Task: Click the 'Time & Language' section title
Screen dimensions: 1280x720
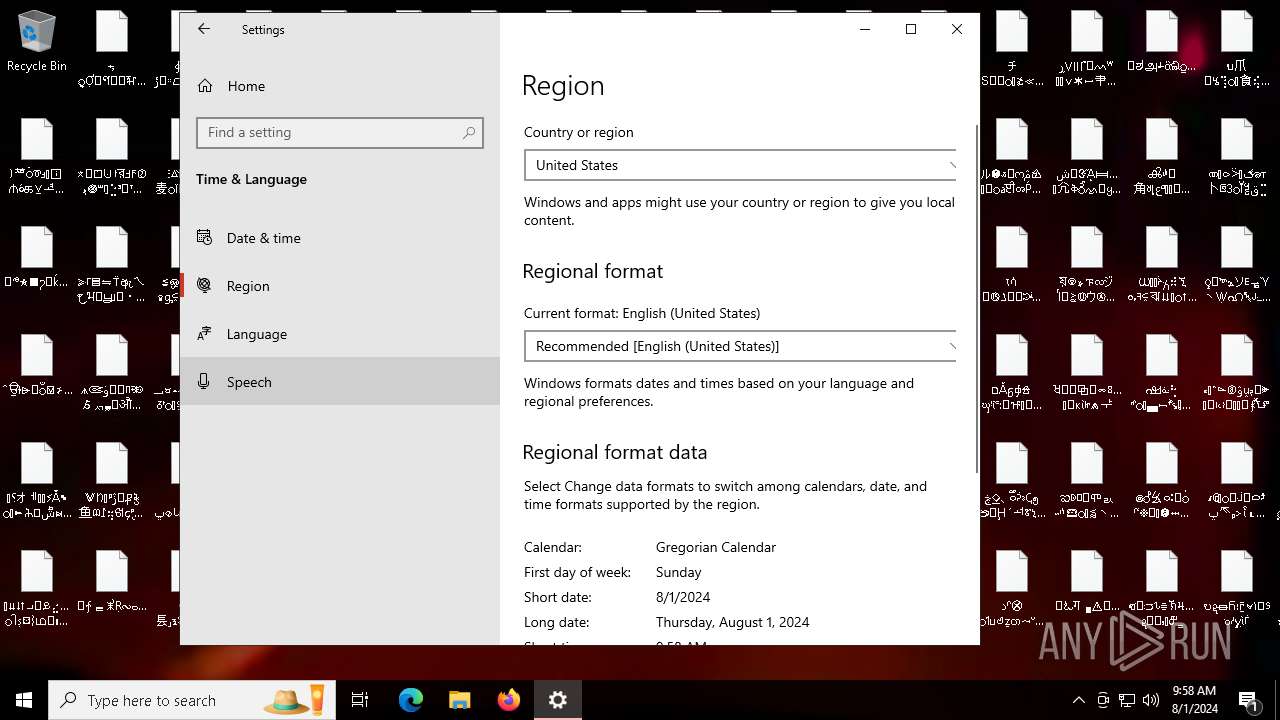Action: 251,179
